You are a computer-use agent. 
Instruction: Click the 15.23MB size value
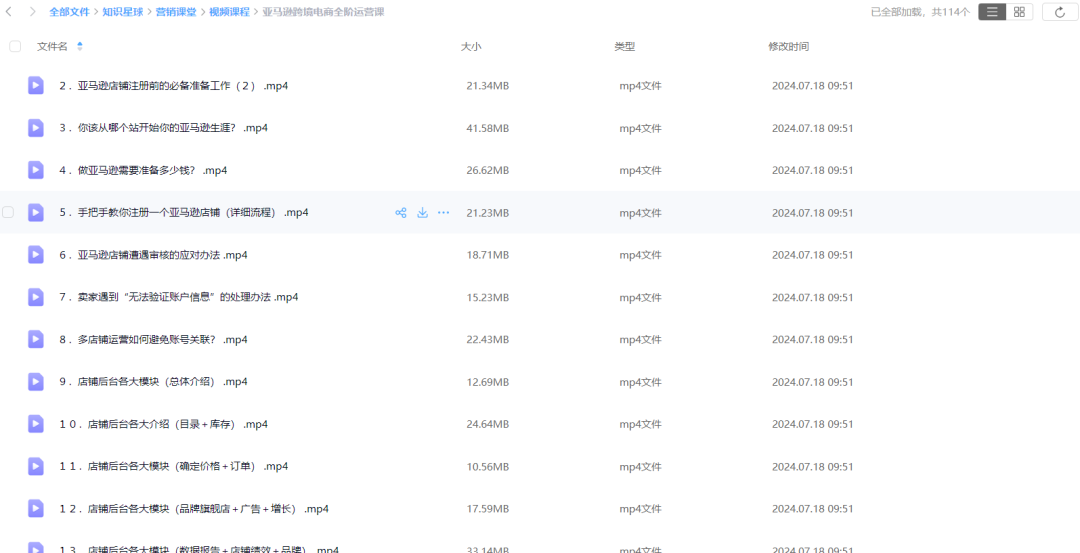coord(488,298)
